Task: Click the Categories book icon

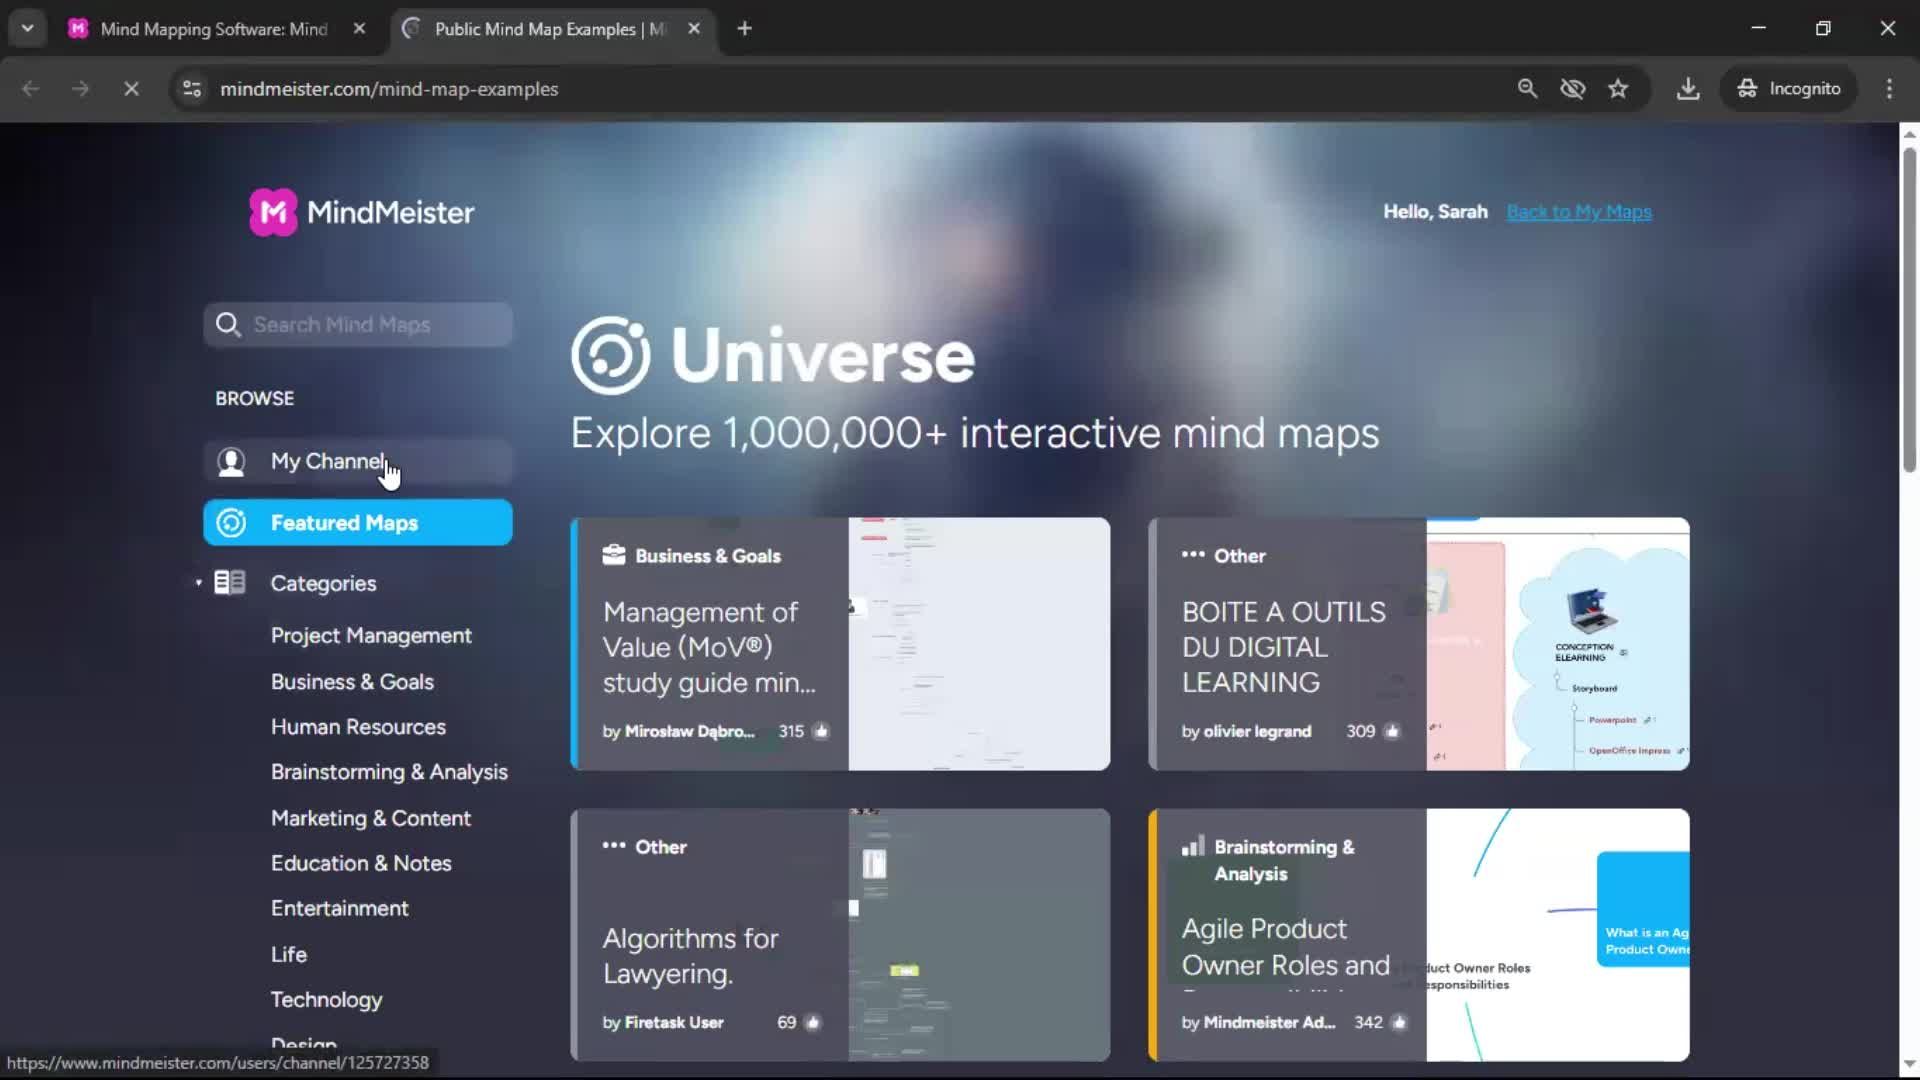Action: pyautogui.click(x=230, y=582)
